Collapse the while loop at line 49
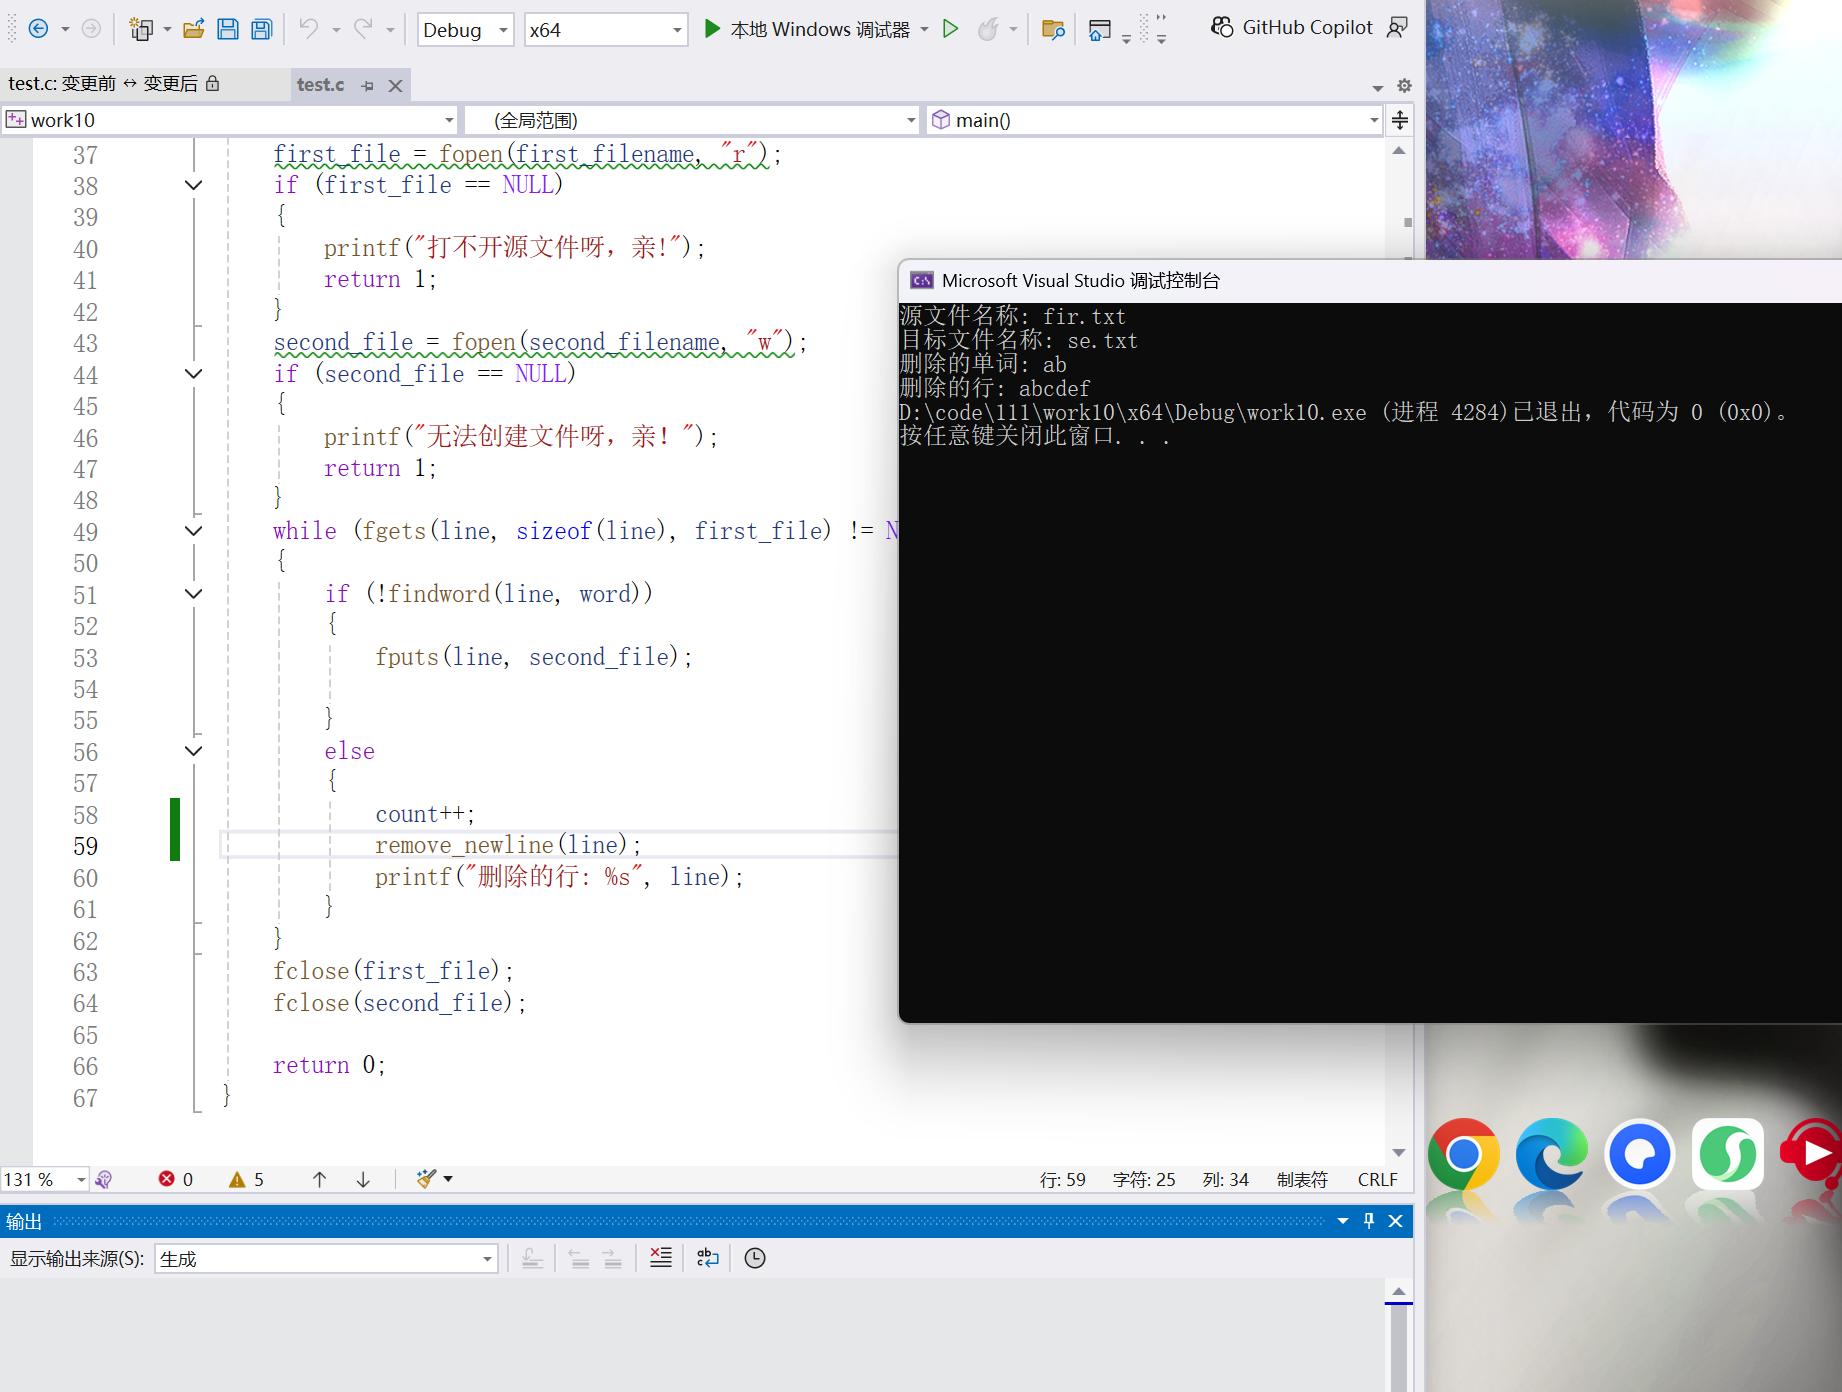Screen dimensions: 1842x1392 click(x=194, y=531)
